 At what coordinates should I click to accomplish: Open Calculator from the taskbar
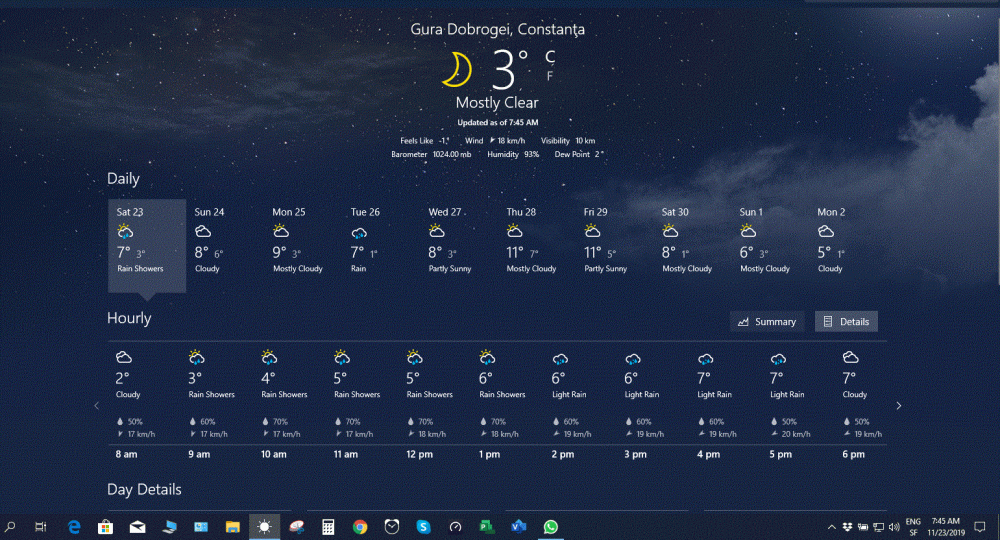click(328, 526)
